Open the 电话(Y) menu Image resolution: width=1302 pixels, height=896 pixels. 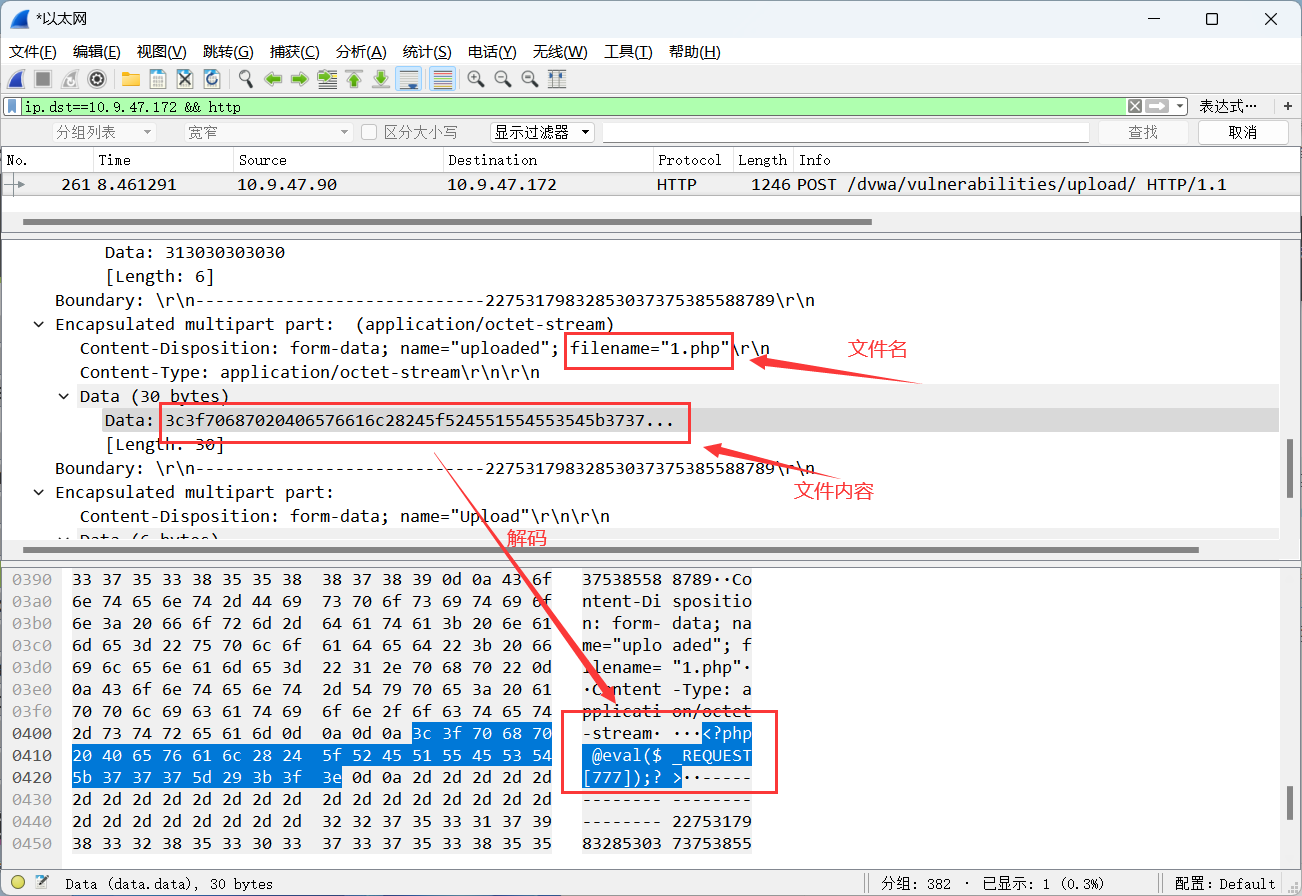pos(492,52)
